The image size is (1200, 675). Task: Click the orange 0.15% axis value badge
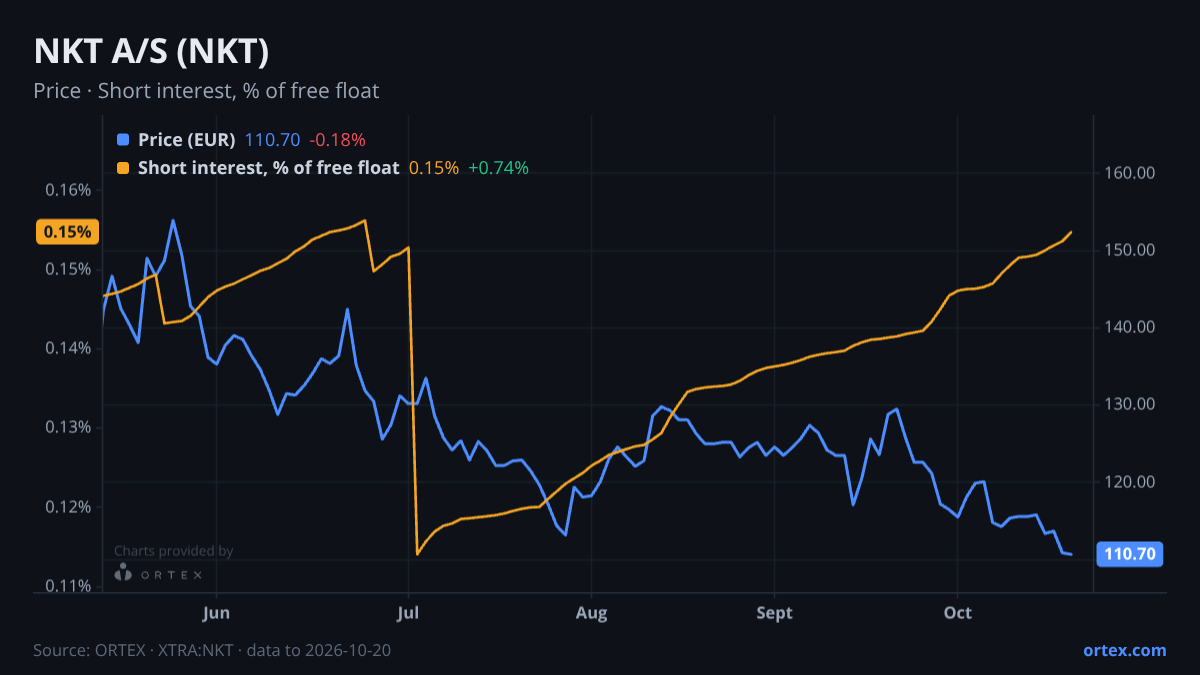[68, 232]
